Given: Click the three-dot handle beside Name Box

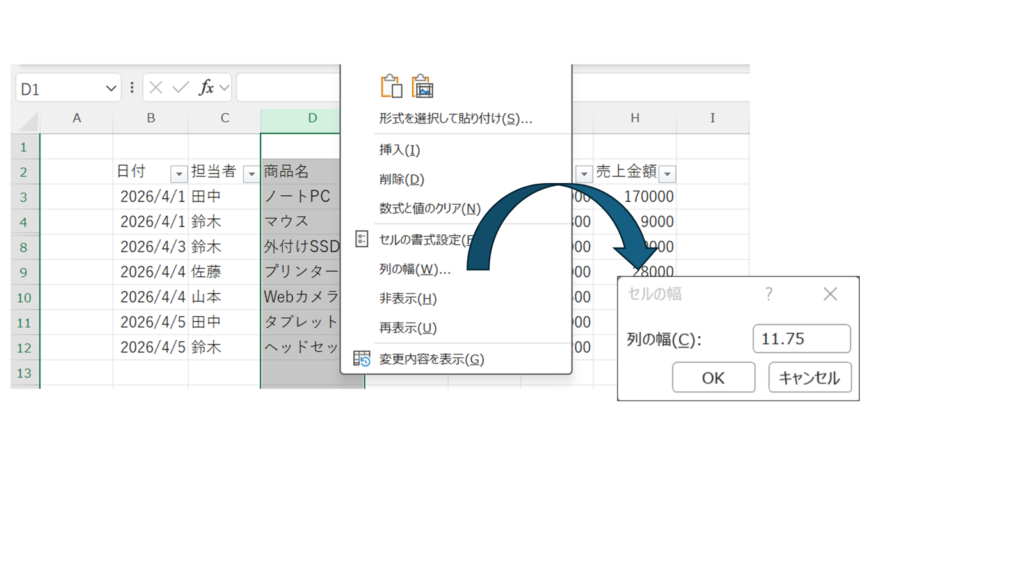Looking at the screenshot, I should pos(132,88).
